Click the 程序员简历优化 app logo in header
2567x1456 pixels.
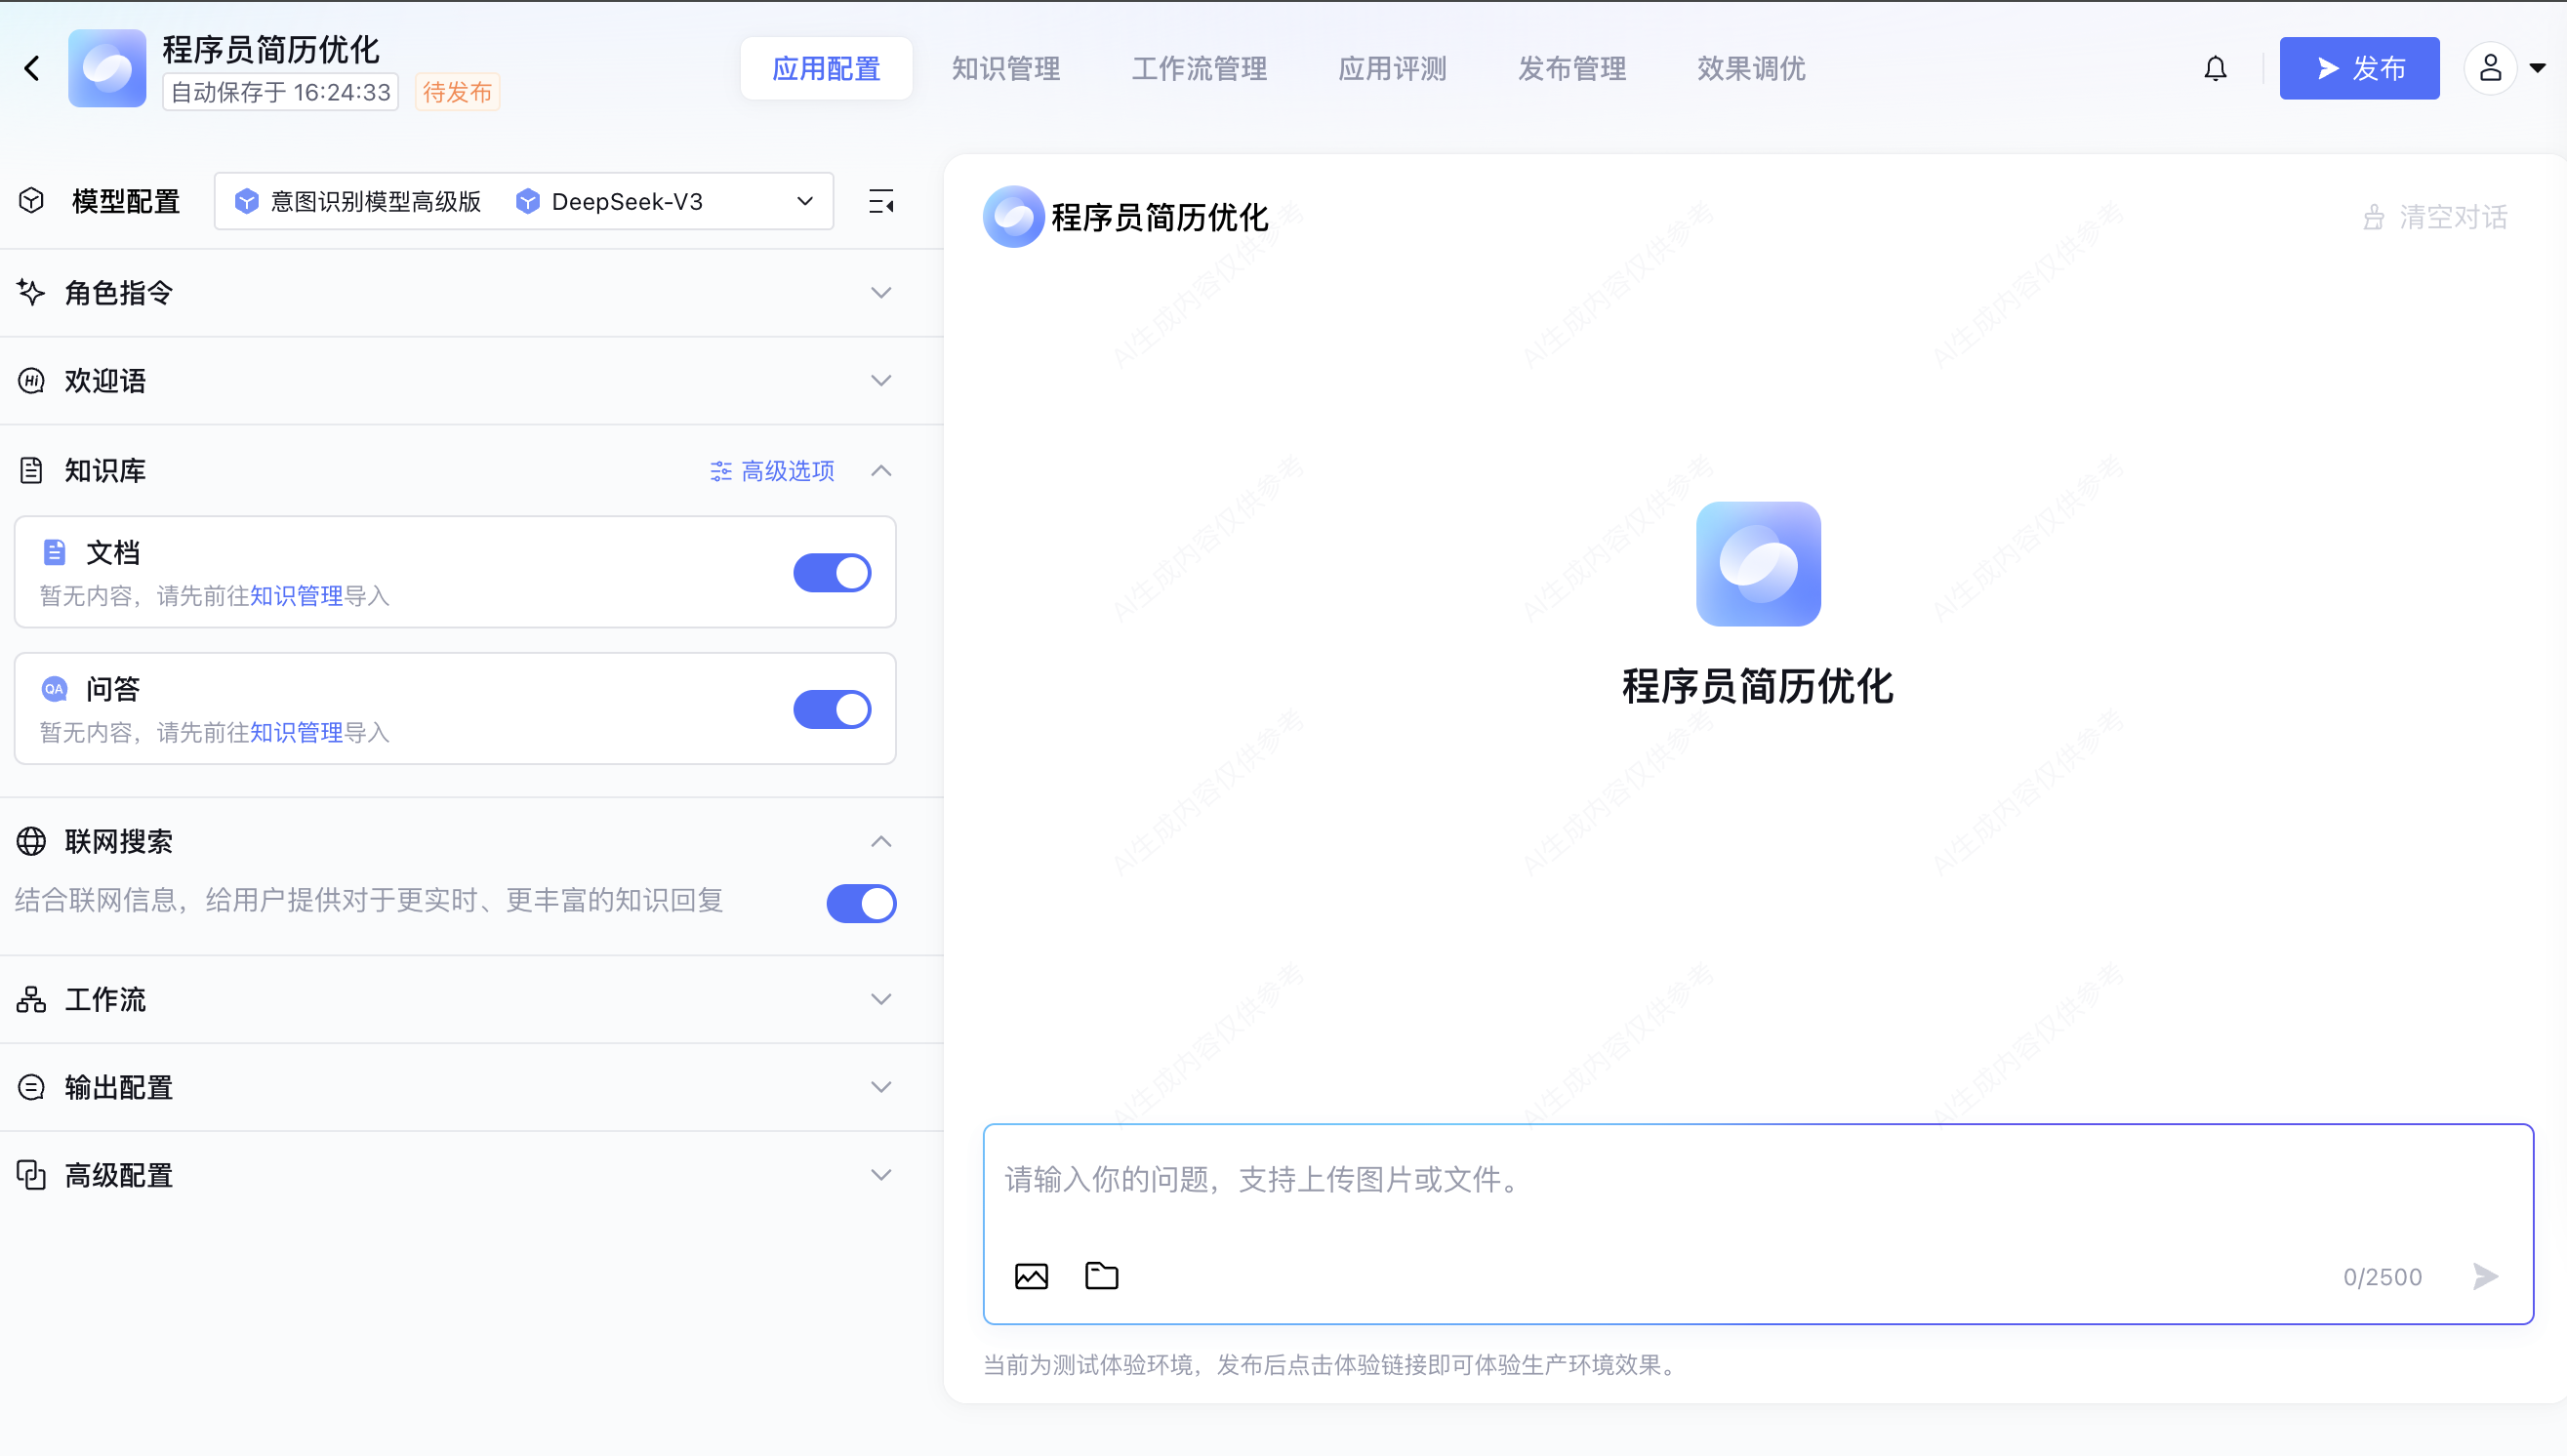pyautogui.click(x=107, y=68)
